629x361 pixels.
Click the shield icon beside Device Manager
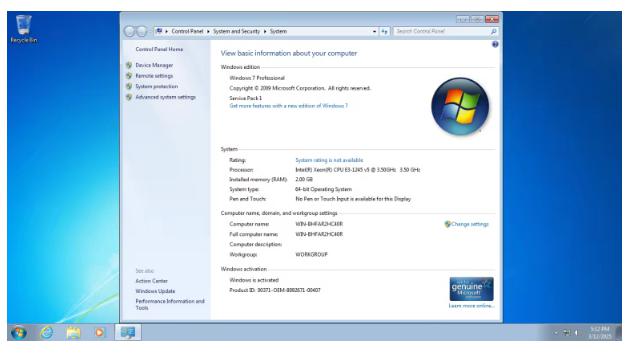129,65
